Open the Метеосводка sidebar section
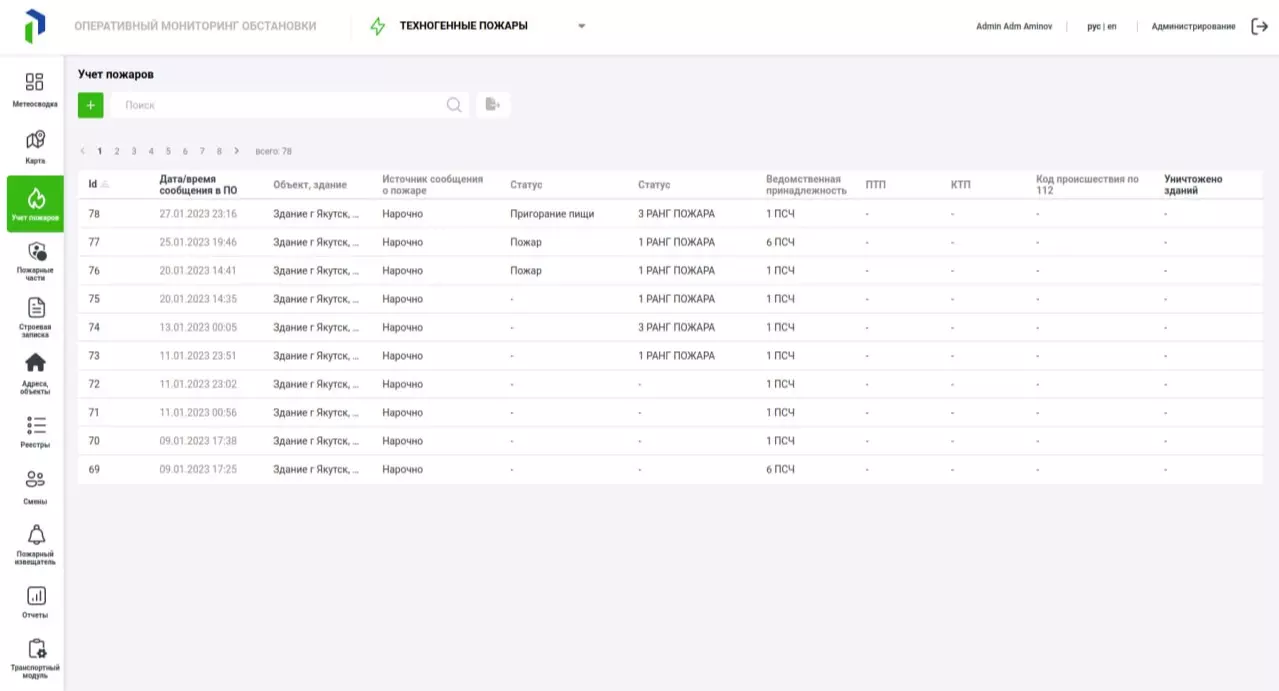Image resolution: width=1279 pixels, height=691 pixels. click(x=35, y=90)
